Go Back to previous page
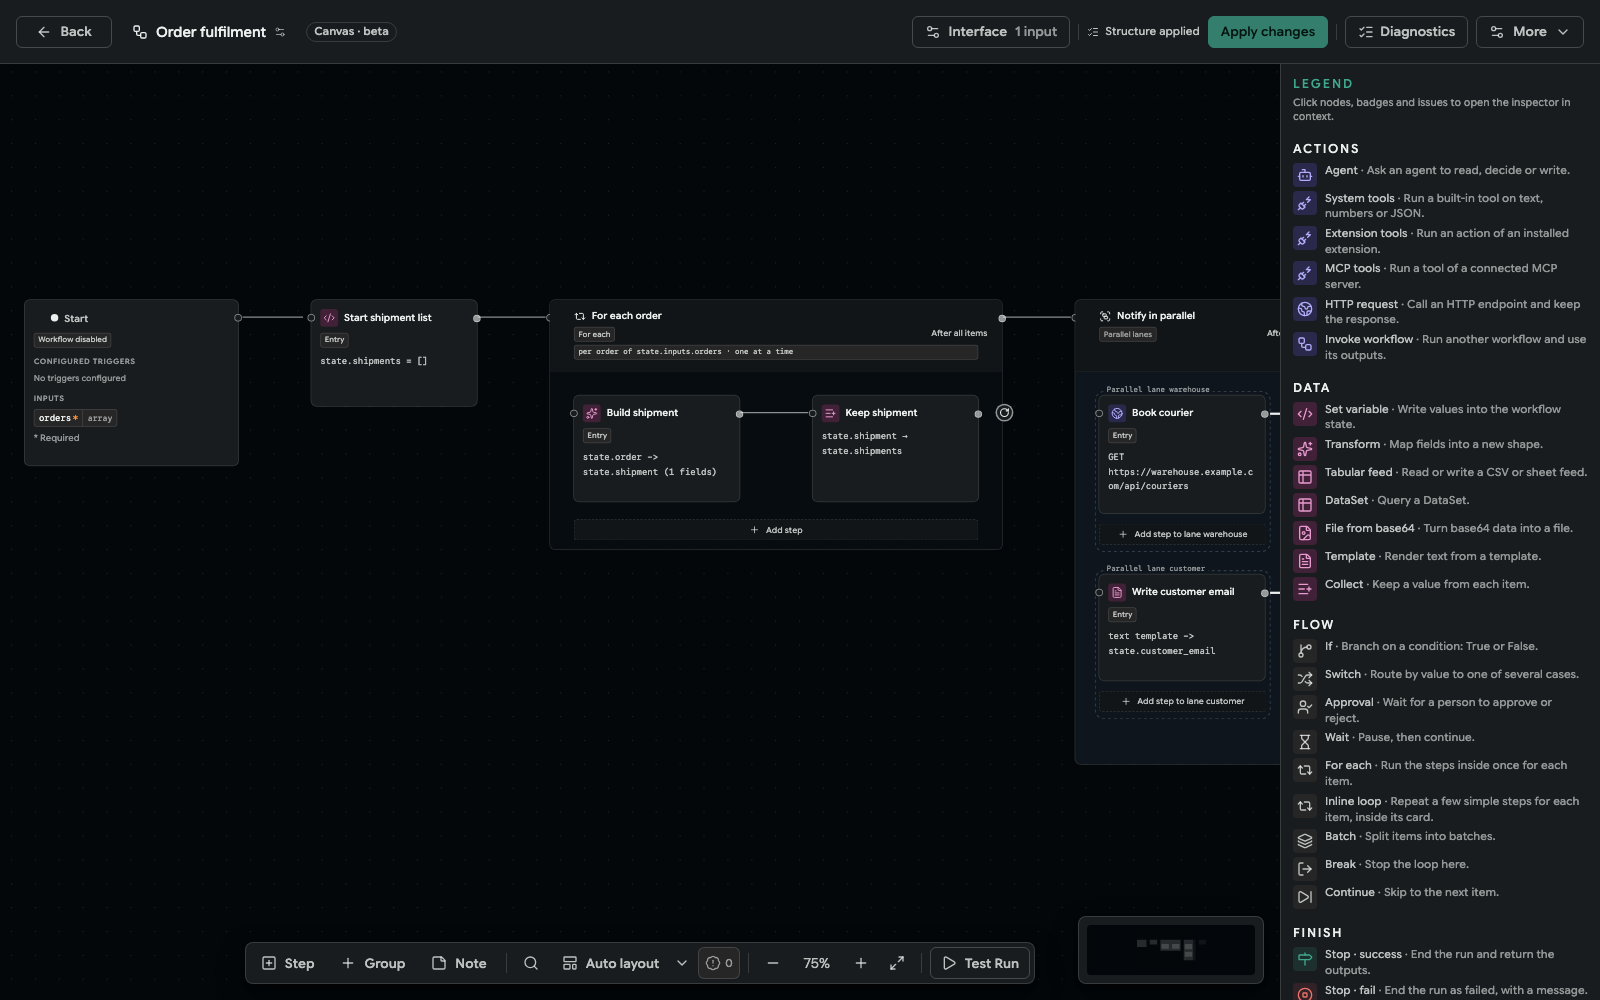1600x1000 pixels. coord(64,32)
